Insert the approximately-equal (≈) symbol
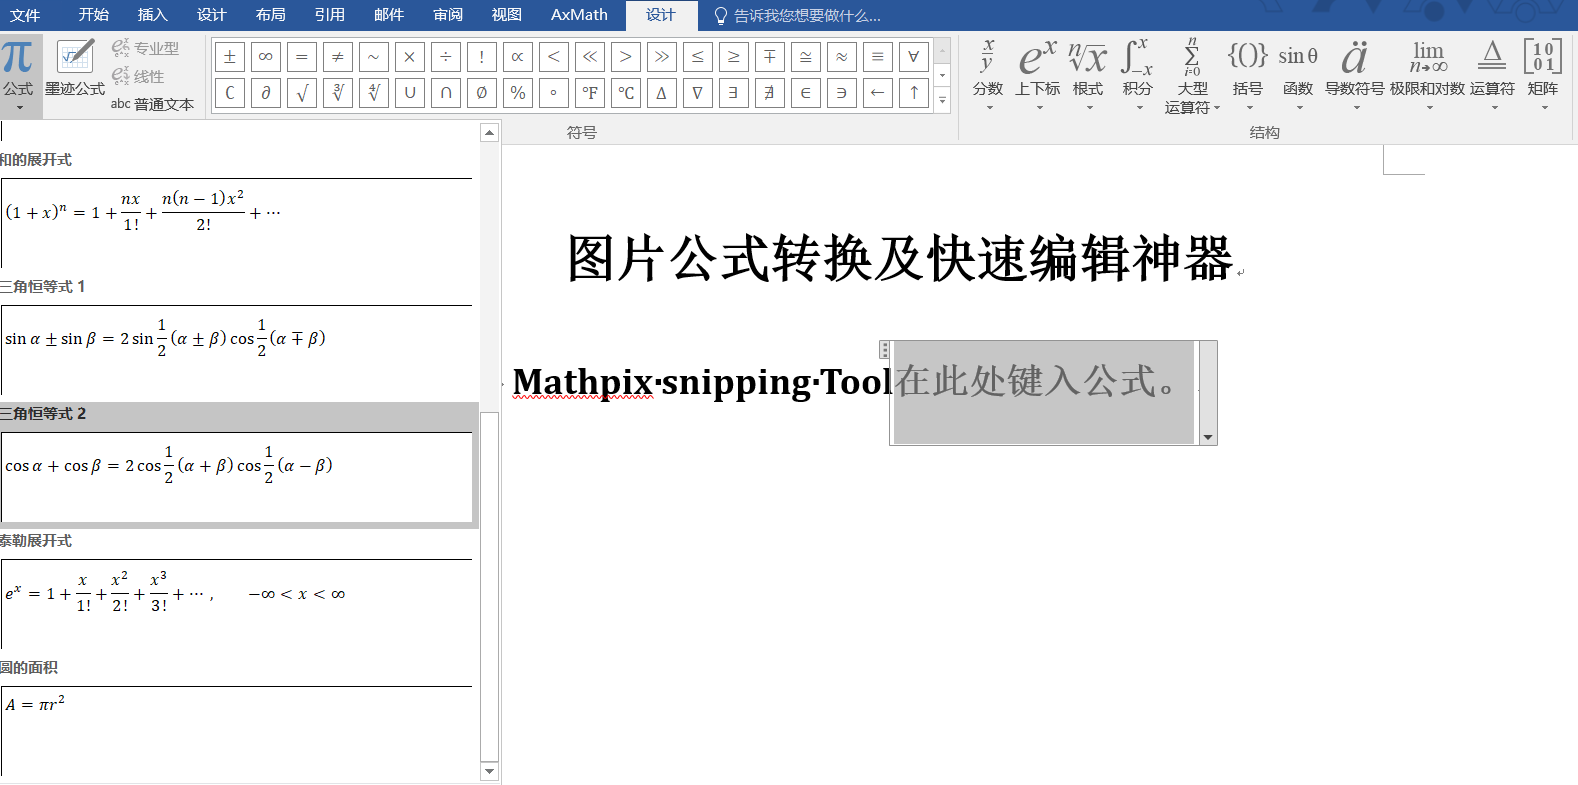The image size is (1578, 785). pyautogui.click(x=842, y=57)
